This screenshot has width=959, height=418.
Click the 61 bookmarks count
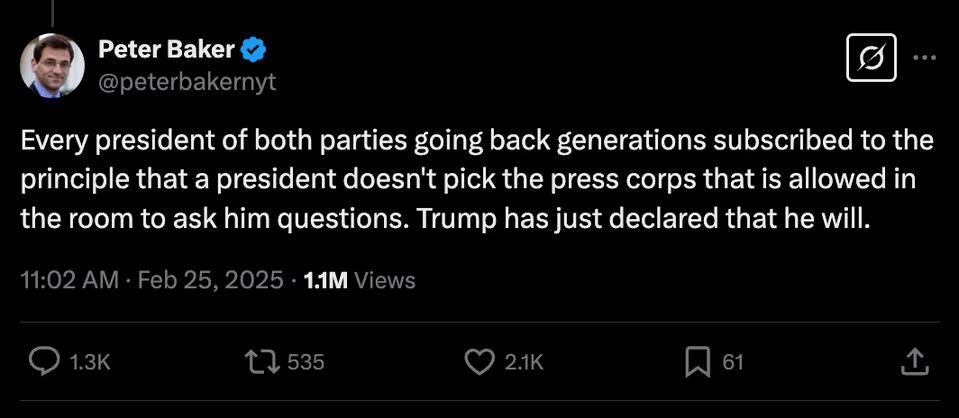pos(733,362)
